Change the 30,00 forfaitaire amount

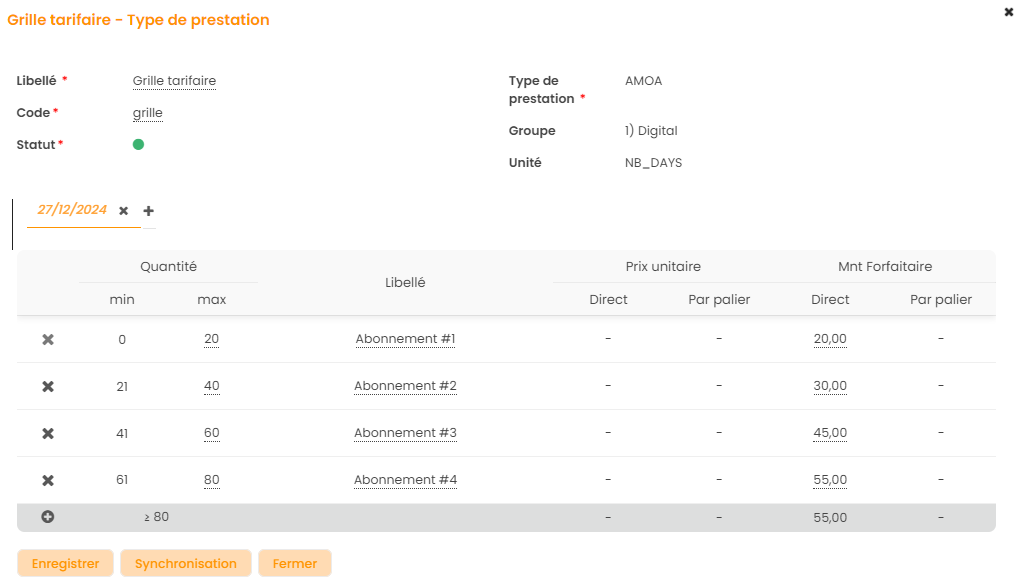(830, 386)
